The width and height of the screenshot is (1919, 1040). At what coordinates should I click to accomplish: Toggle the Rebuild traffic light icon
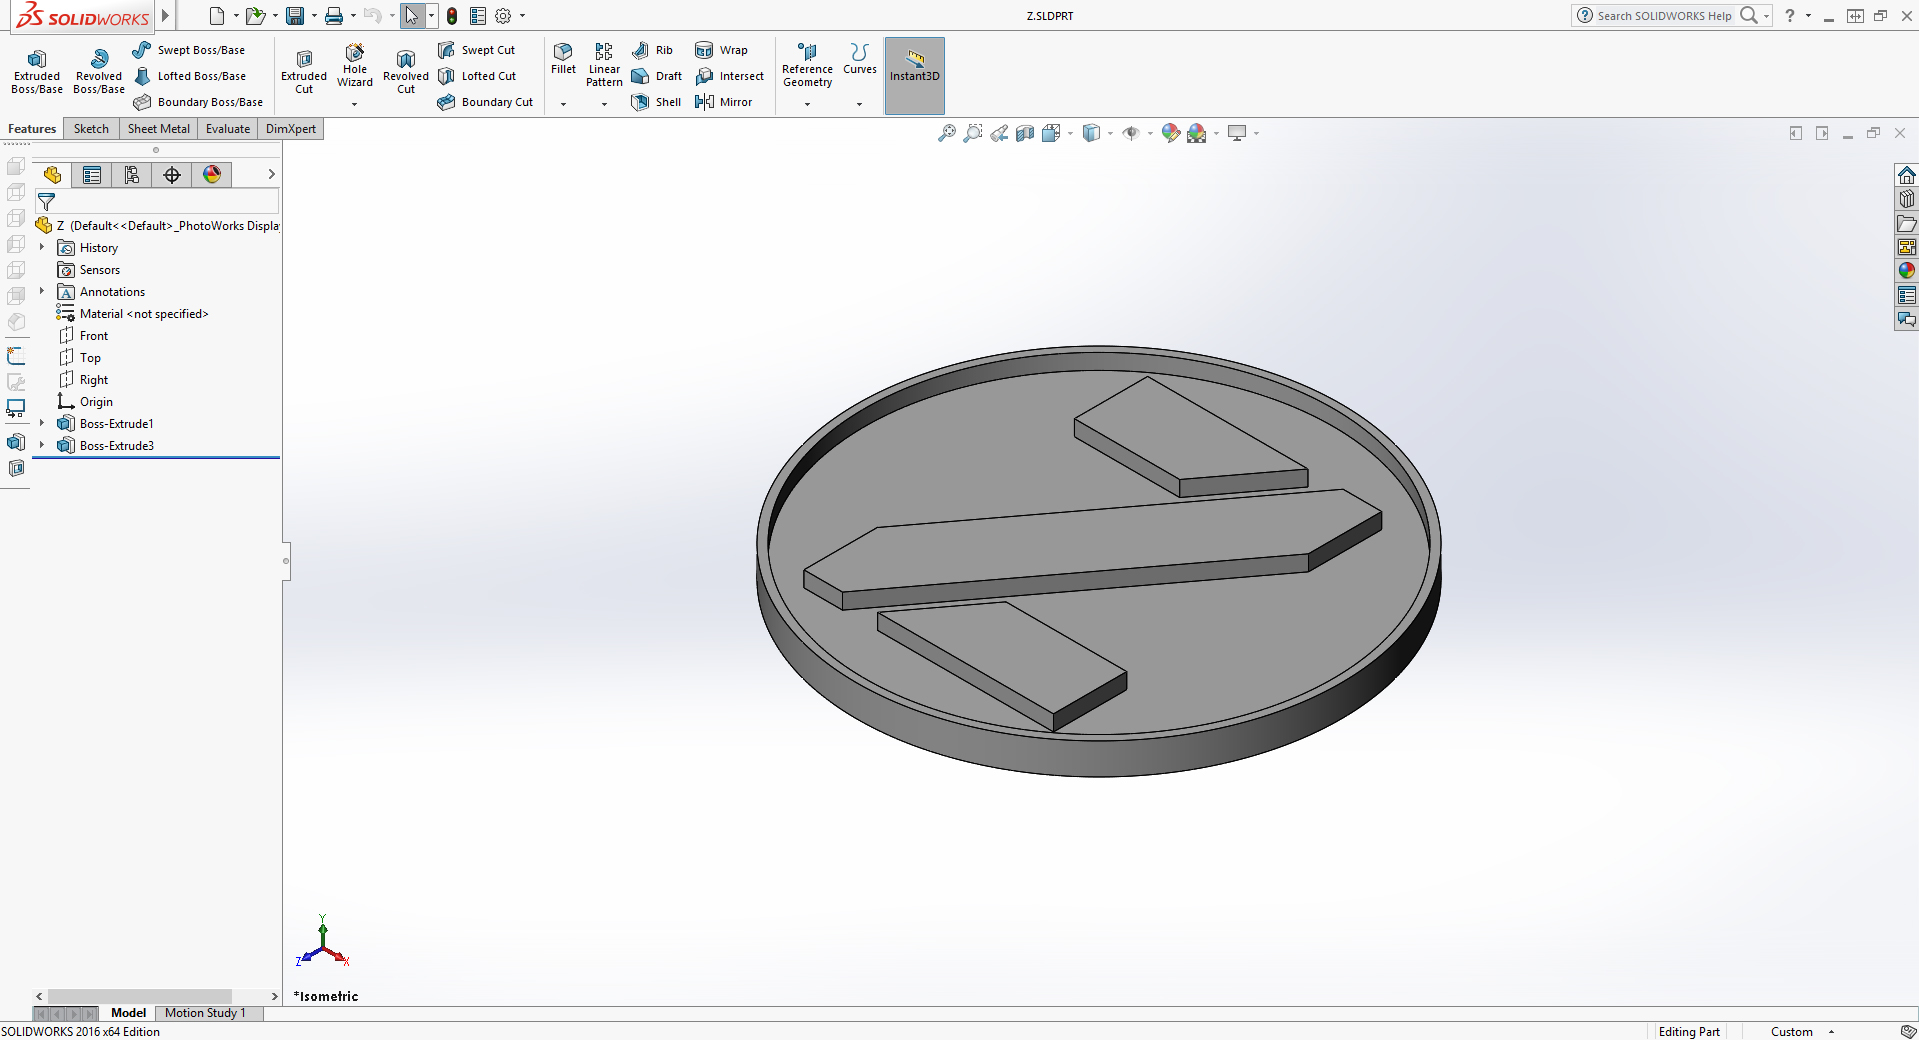452,16
